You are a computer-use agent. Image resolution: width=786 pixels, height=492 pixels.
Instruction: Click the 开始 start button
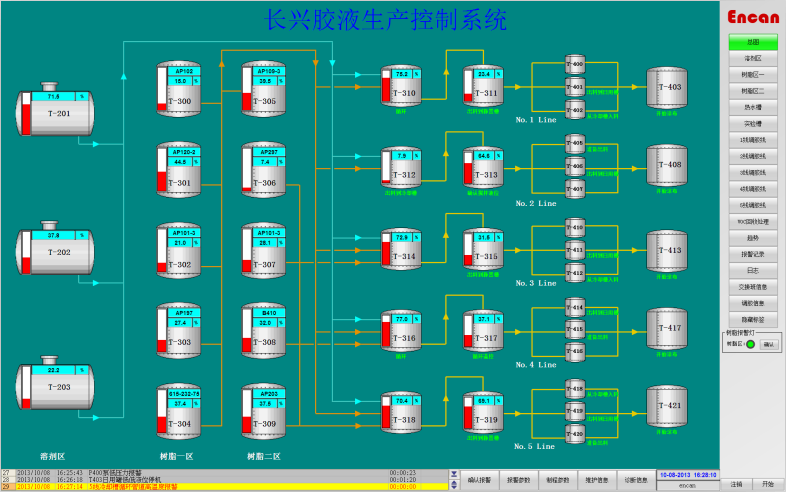click(768, 484)
